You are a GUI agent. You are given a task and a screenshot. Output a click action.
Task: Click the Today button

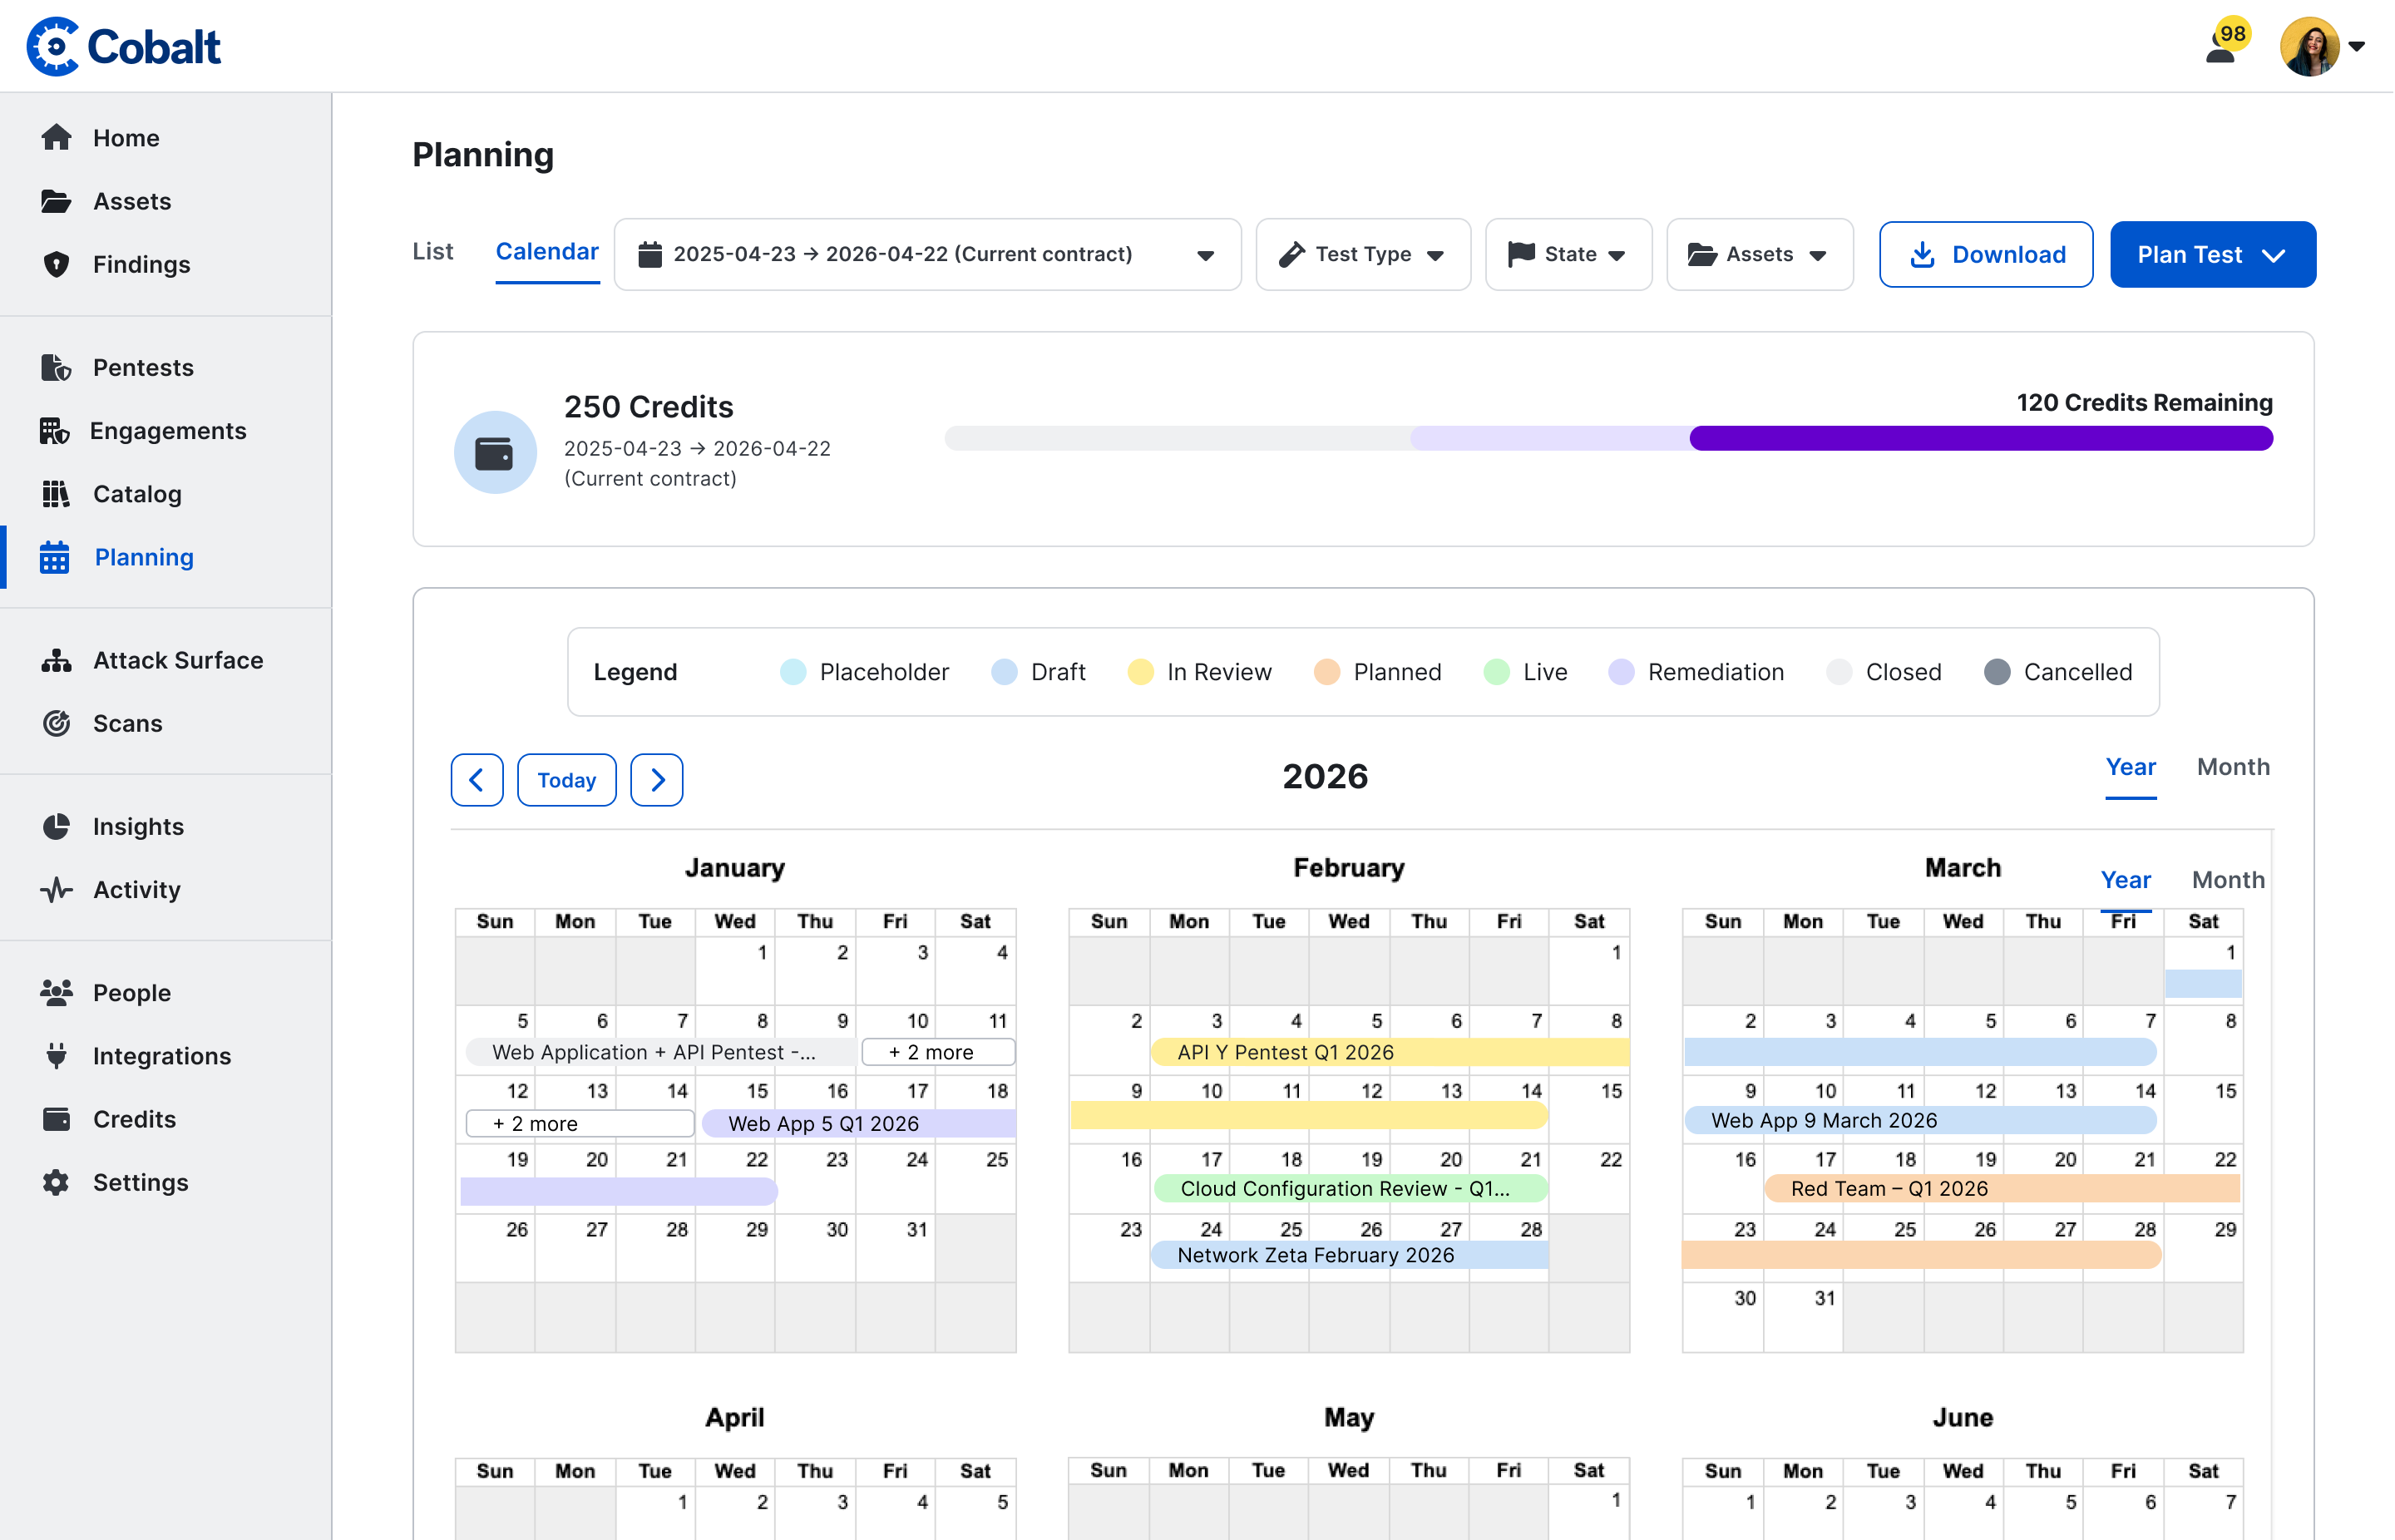tap(566, 779)
